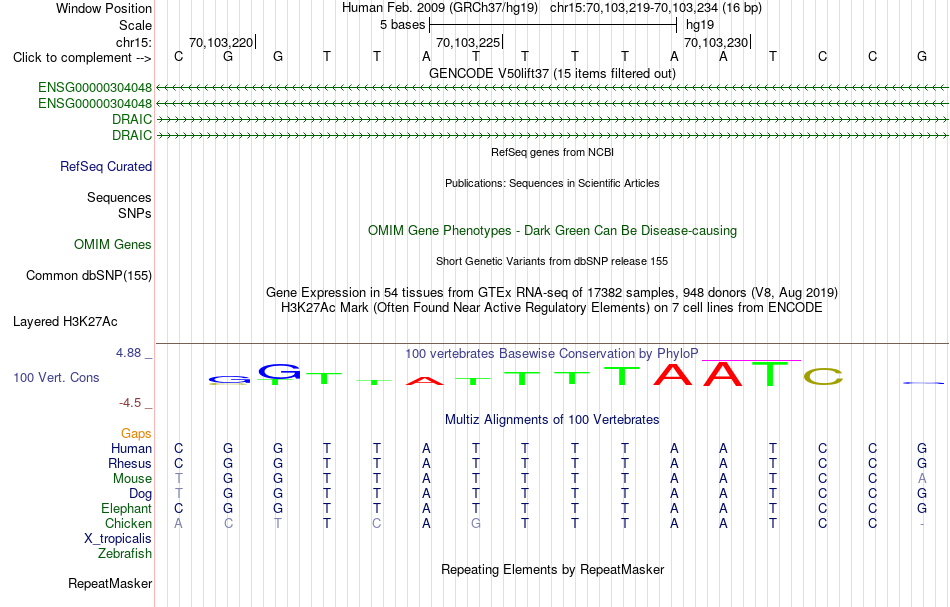The image size is (950, 607).
Task: Click the 'RefSeq genes from NCBI' title
Action: click(x=552, y=152)
